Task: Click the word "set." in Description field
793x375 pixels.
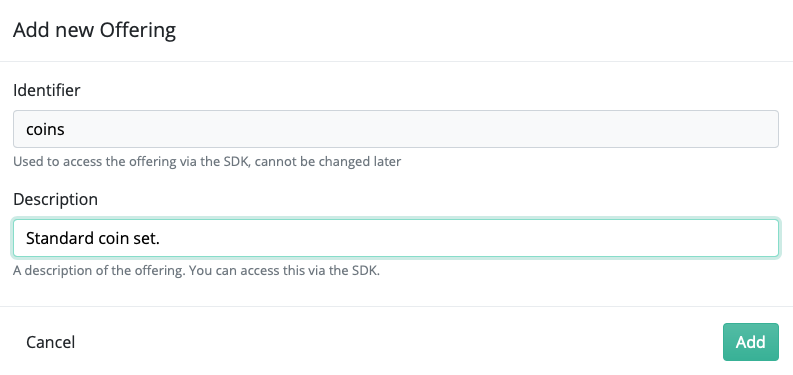Action: point(146,238)
